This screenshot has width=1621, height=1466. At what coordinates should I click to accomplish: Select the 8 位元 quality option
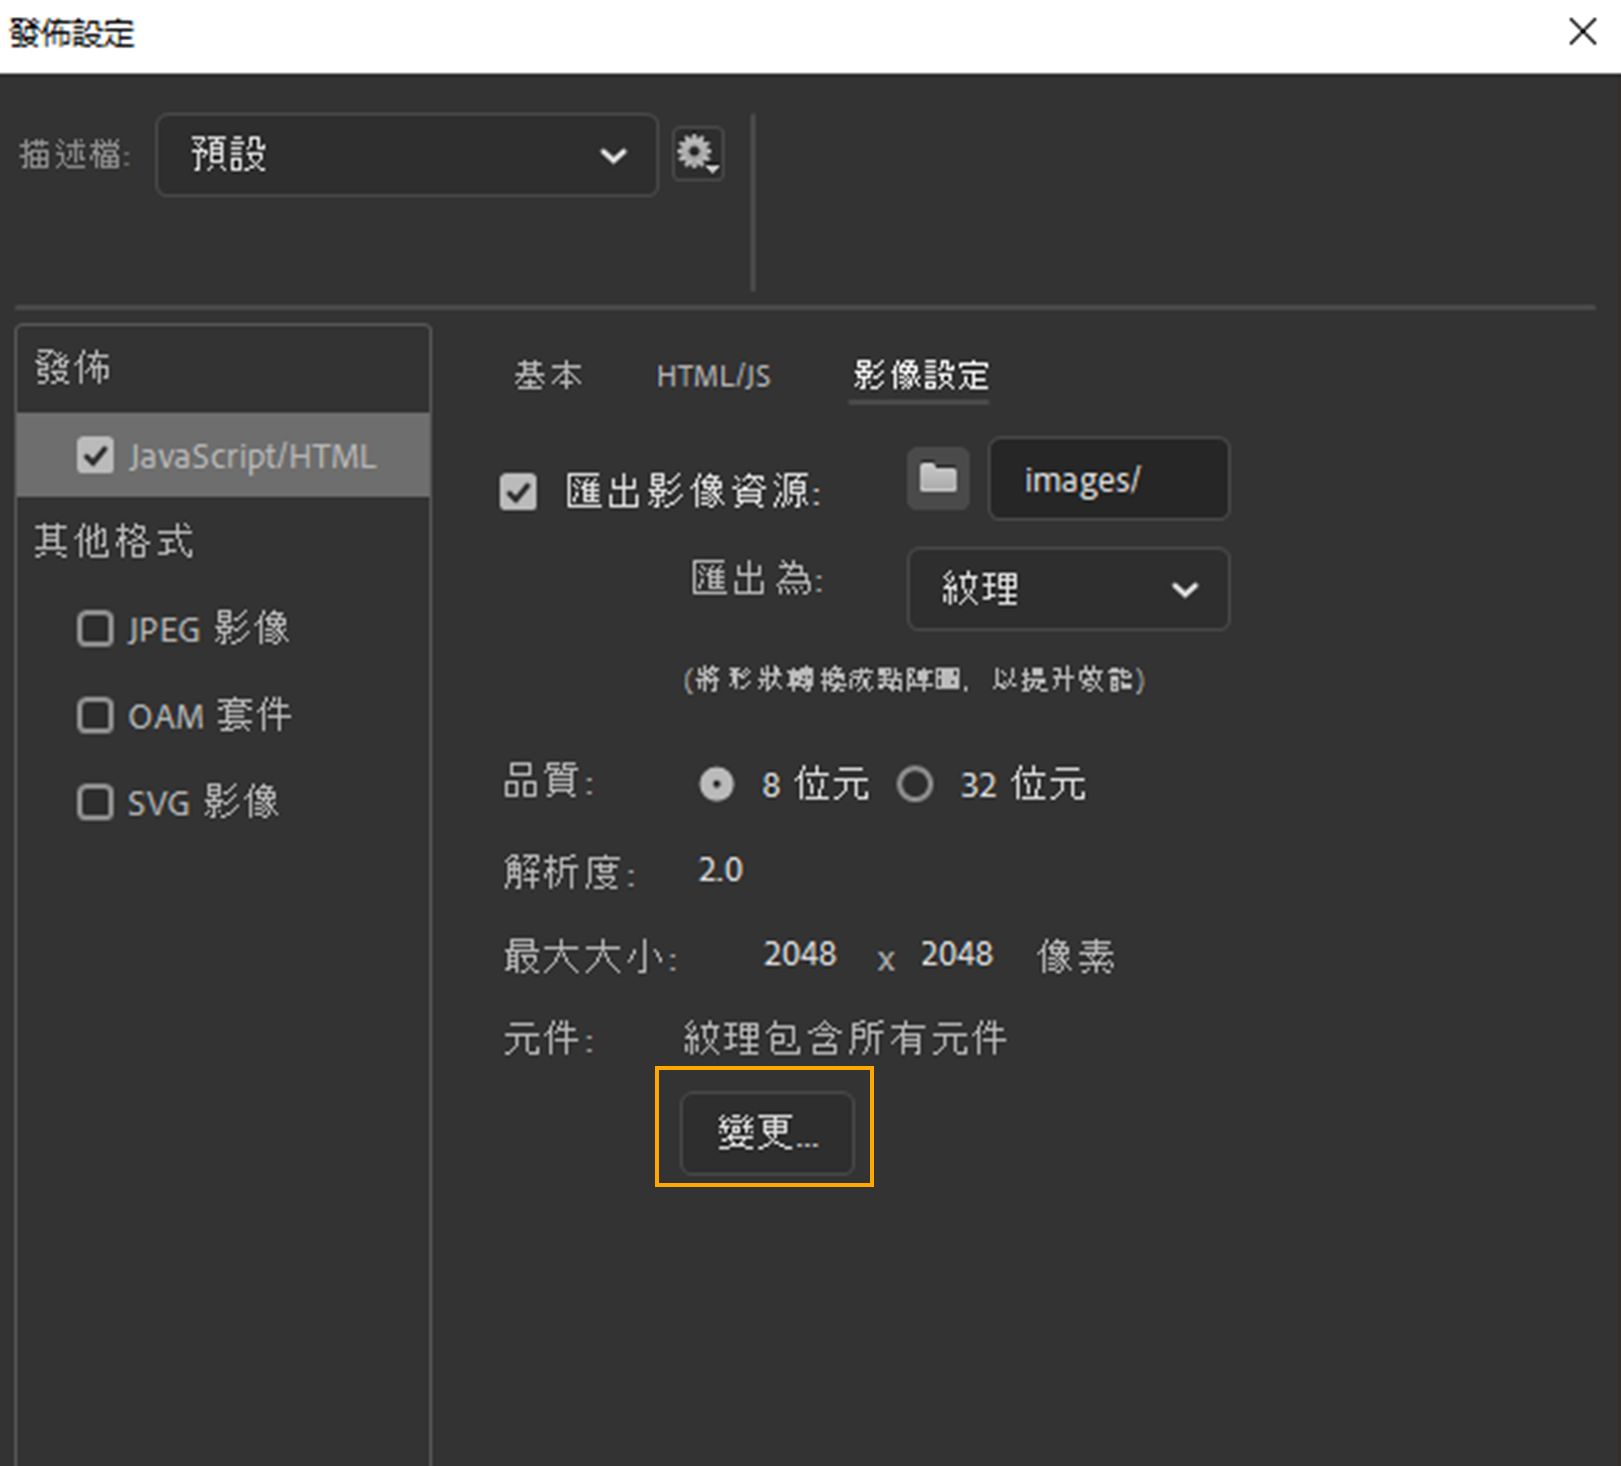tap(715, 785)
